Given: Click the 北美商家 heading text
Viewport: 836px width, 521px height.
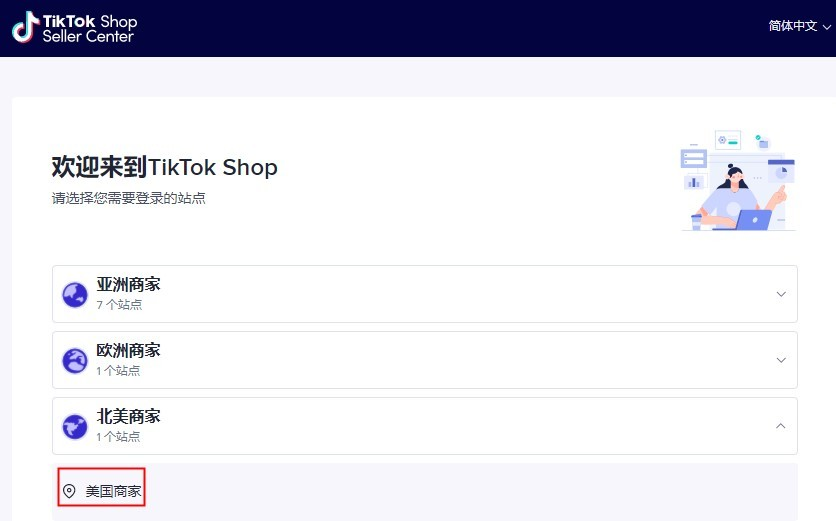Looking at the screenshot, I should tap(128, 416).
